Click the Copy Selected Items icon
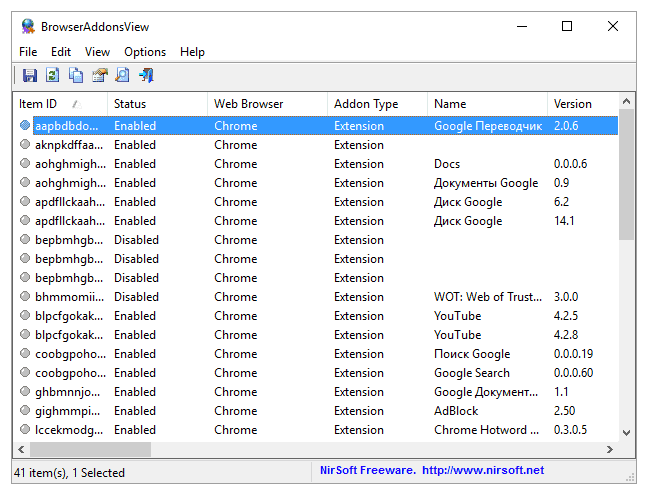651x496 pixels. 76,75
